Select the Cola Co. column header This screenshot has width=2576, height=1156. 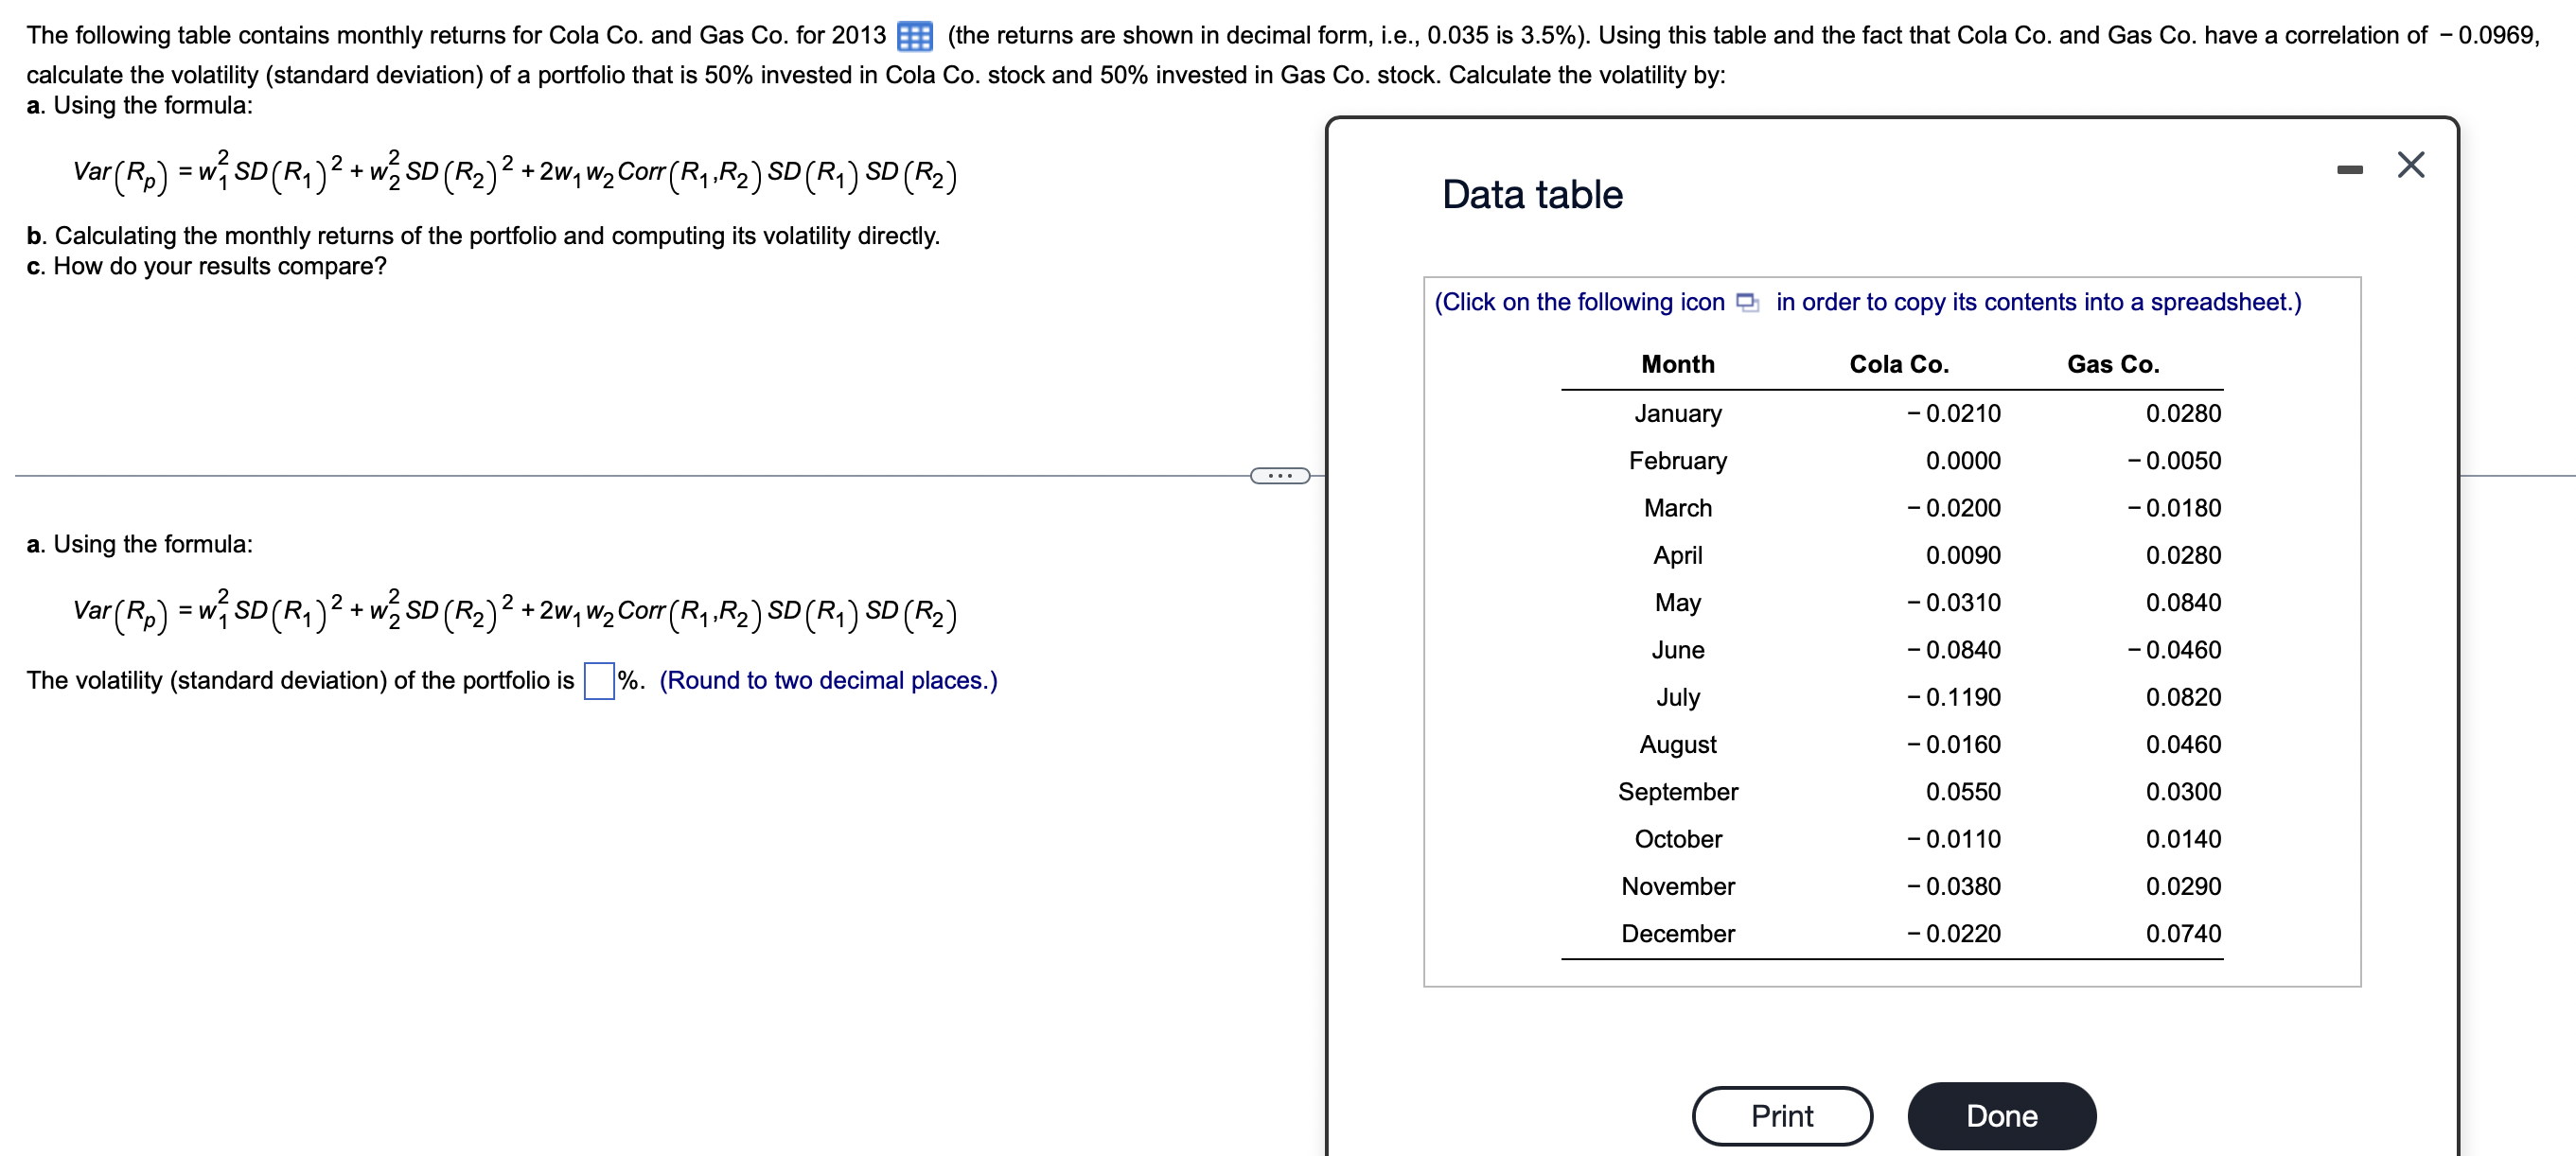tap(1898, 364)
